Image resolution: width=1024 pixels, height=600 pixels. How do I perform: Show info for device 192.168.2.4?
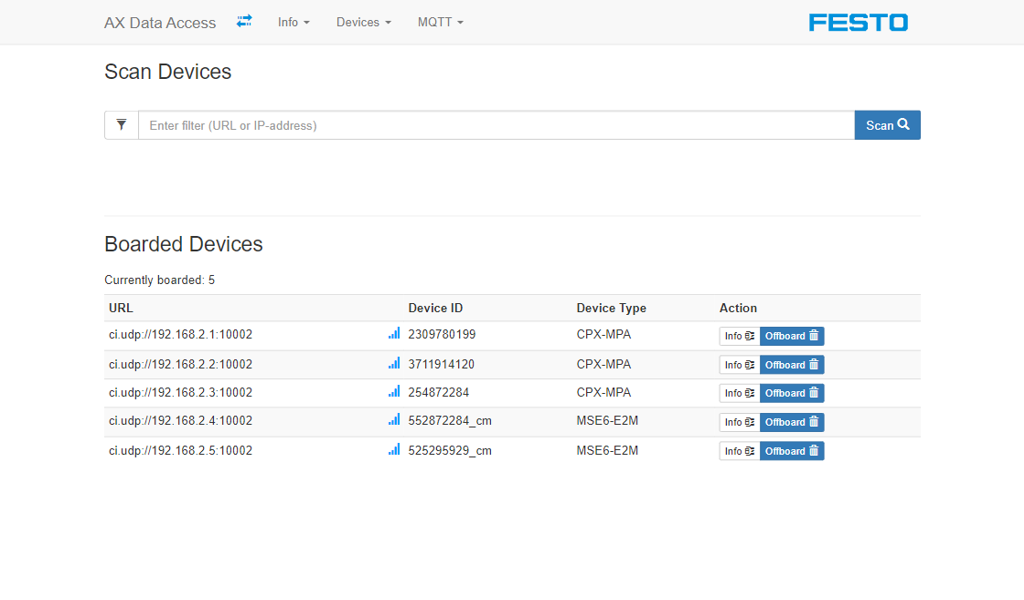[739, 422]
